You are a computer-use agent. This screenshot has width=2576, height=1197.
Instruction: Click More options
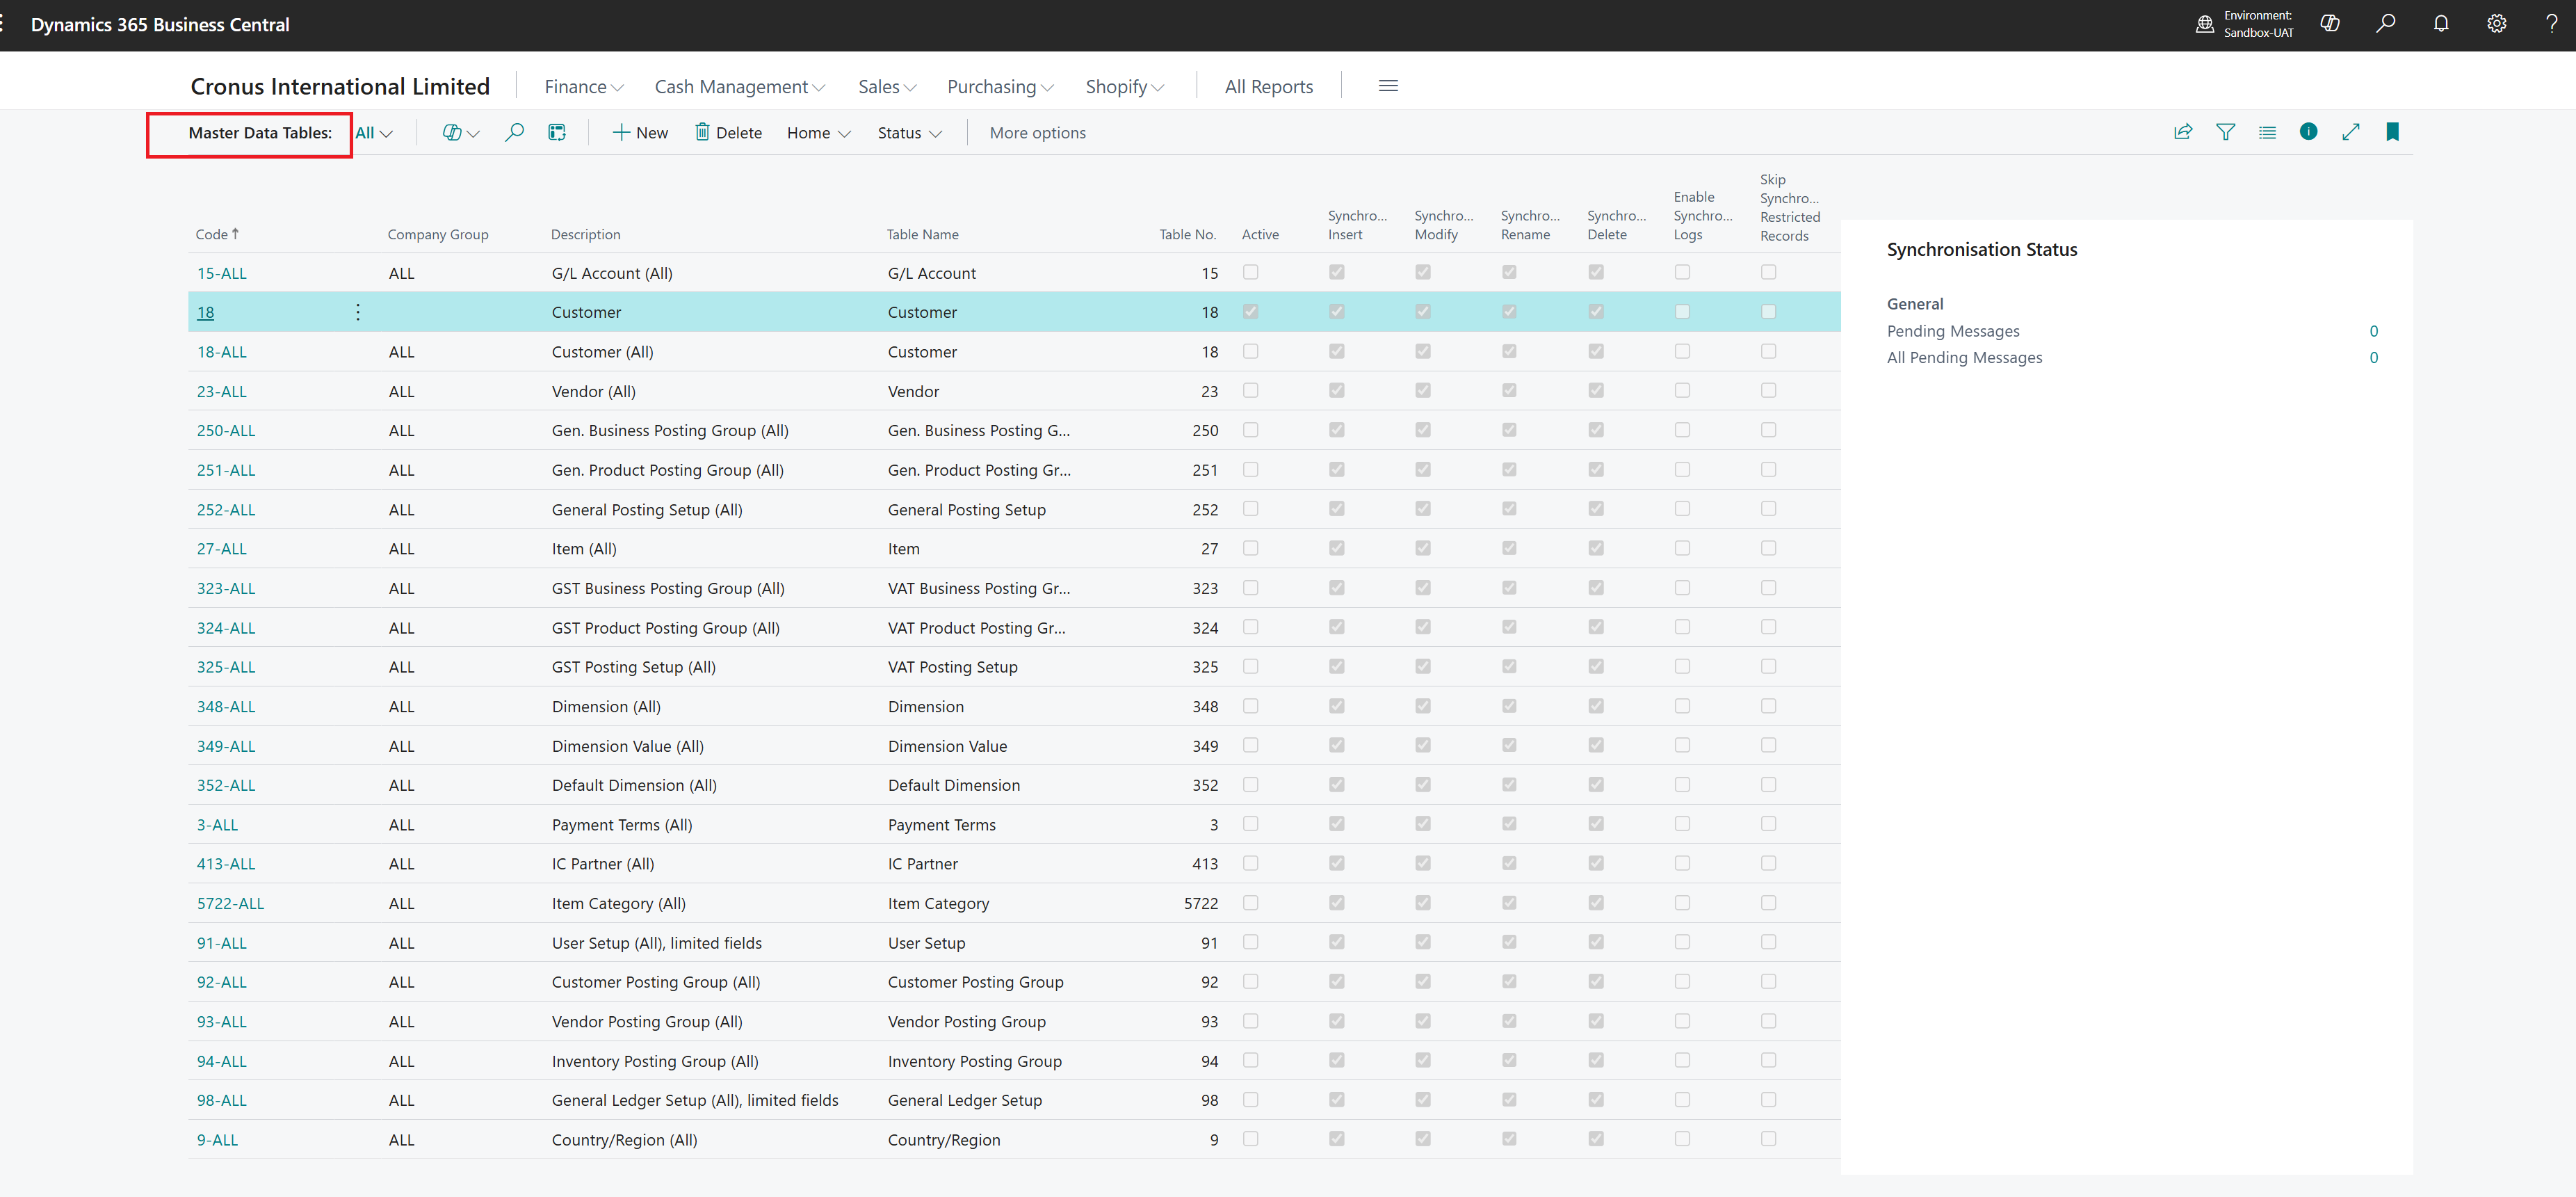pos(1037,133)
